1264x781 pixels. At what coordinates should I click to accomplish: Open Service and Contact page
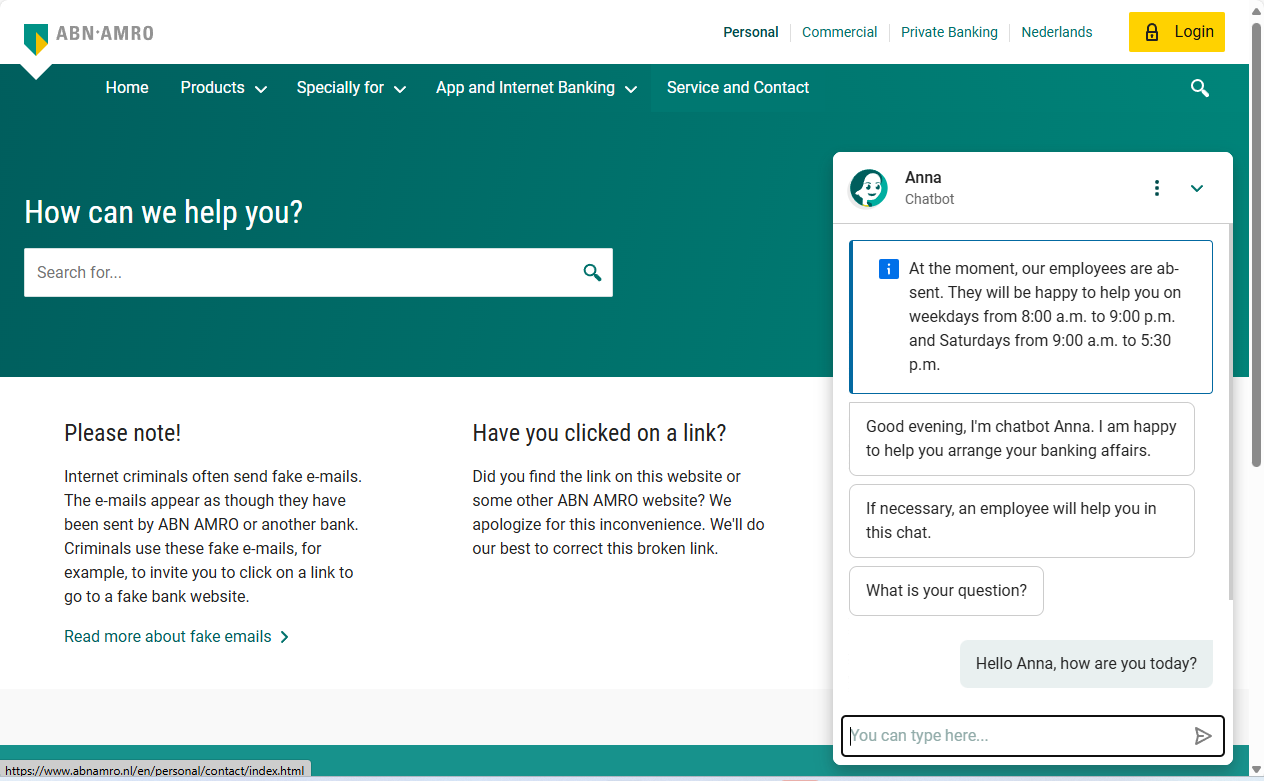coord(738,88)
